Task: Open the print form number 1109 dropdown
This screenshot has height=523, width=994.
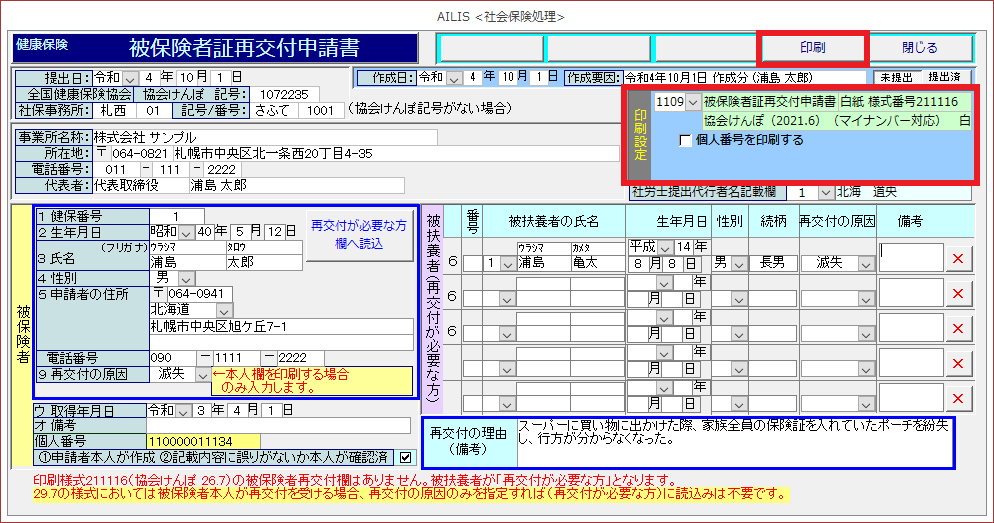Action: click(692, 102)
